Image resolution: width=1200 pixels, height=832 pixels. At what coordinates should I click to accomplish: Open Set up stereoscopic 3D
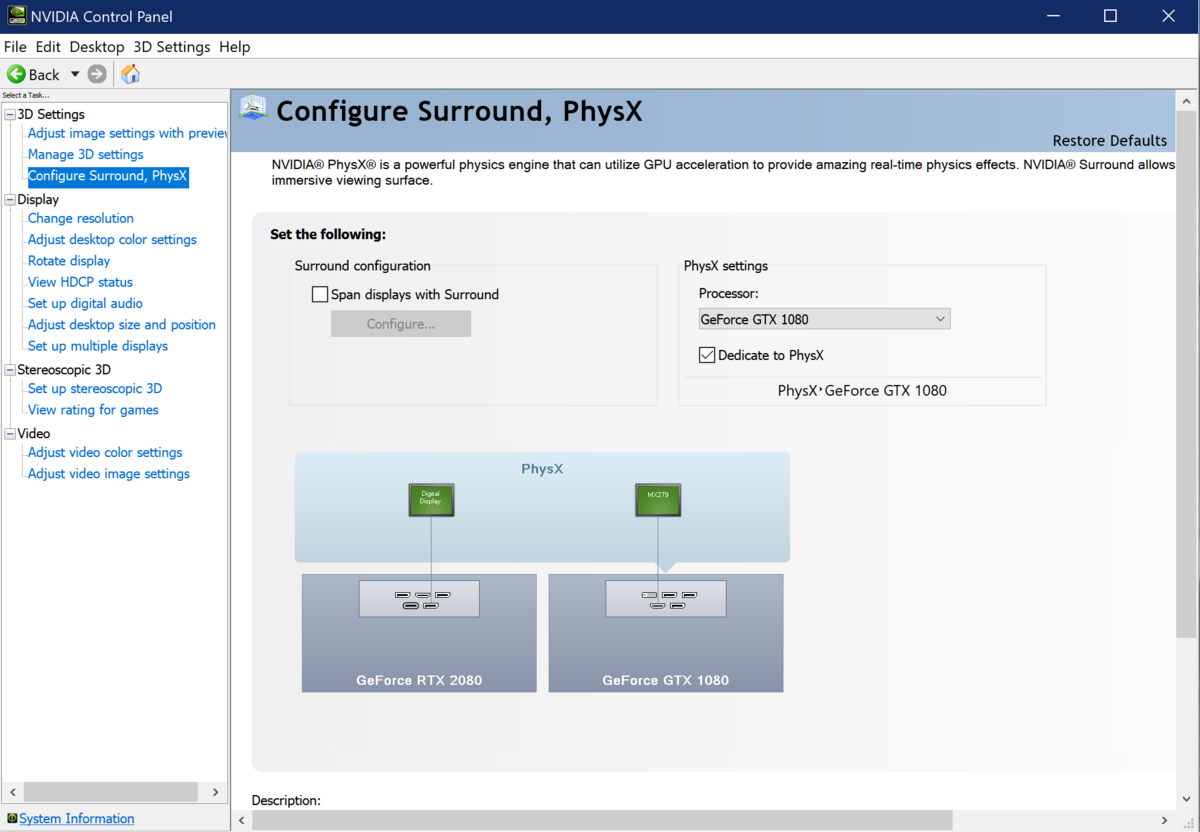[95, 388]
